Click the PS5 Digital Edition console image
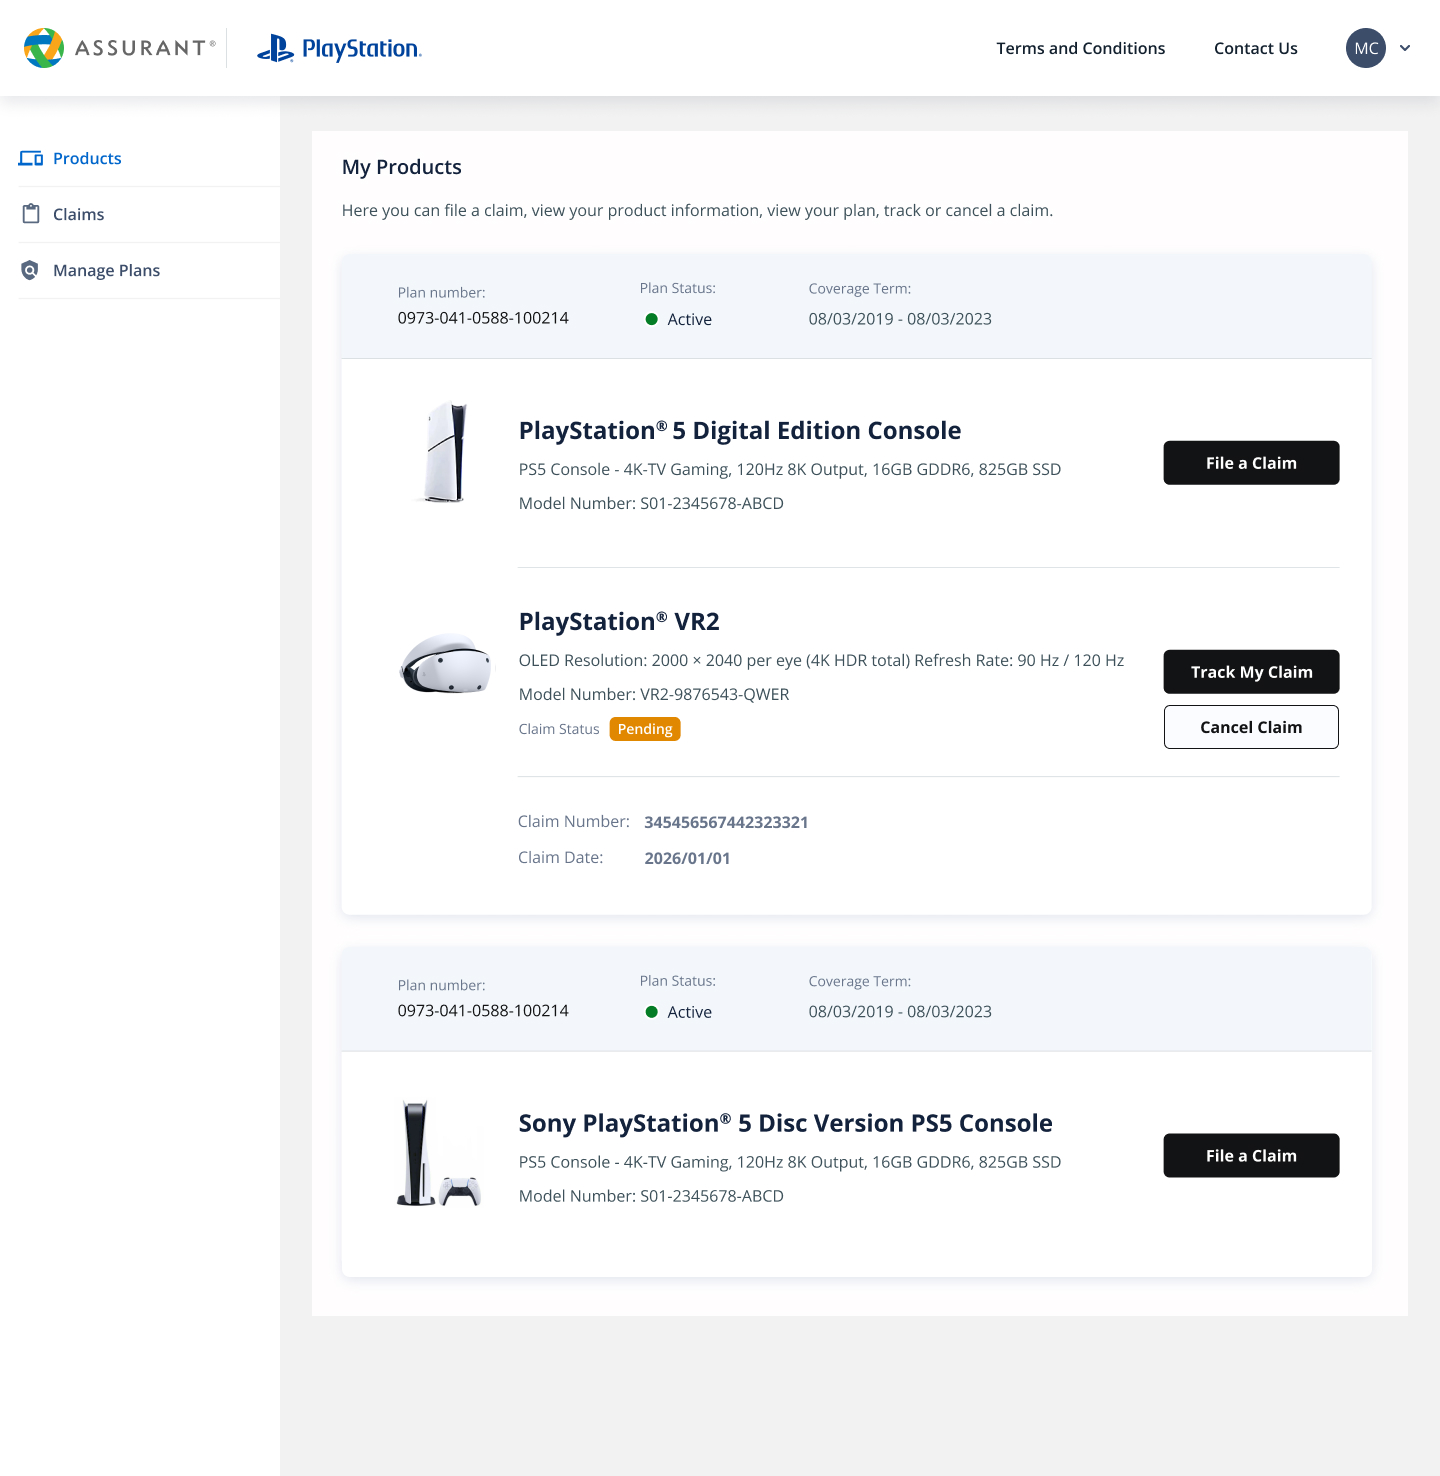Image resolution: width=1440 pixels, height=1476 pixels. coord(445,453)
